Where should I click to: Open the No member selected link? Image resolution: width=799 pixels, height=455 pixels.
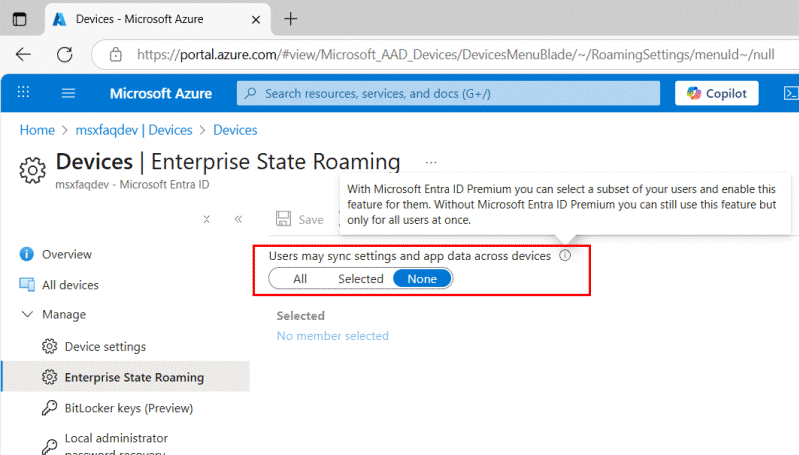(333, 336)
